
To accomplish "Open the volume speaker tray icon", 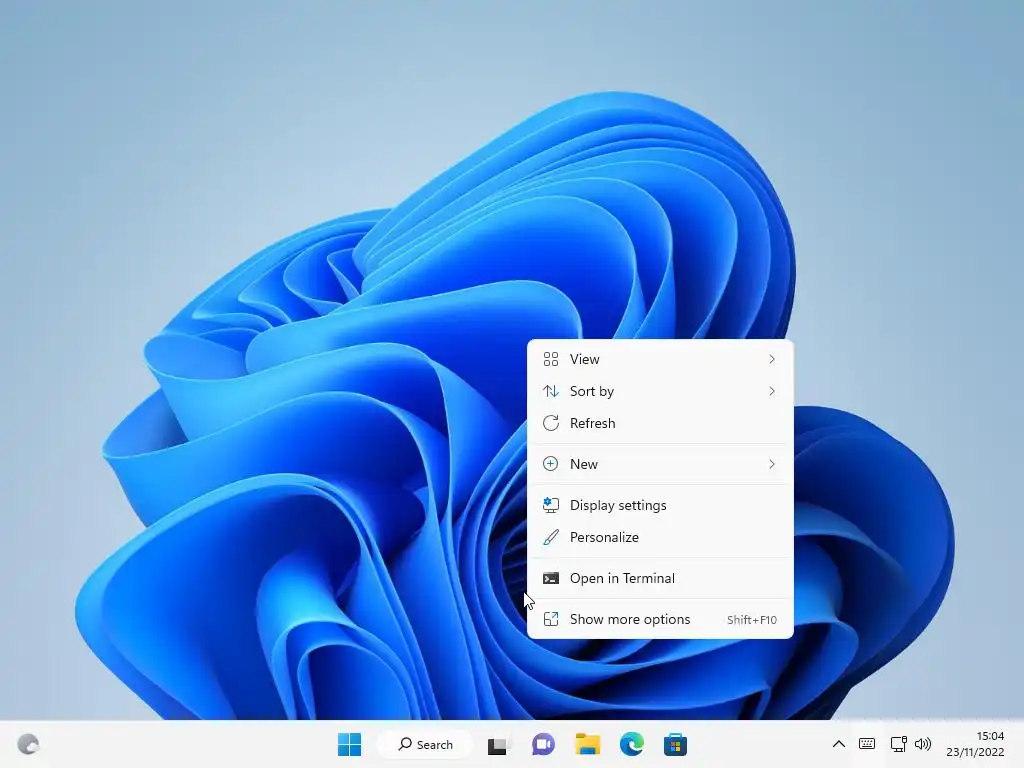I will 923,744.
